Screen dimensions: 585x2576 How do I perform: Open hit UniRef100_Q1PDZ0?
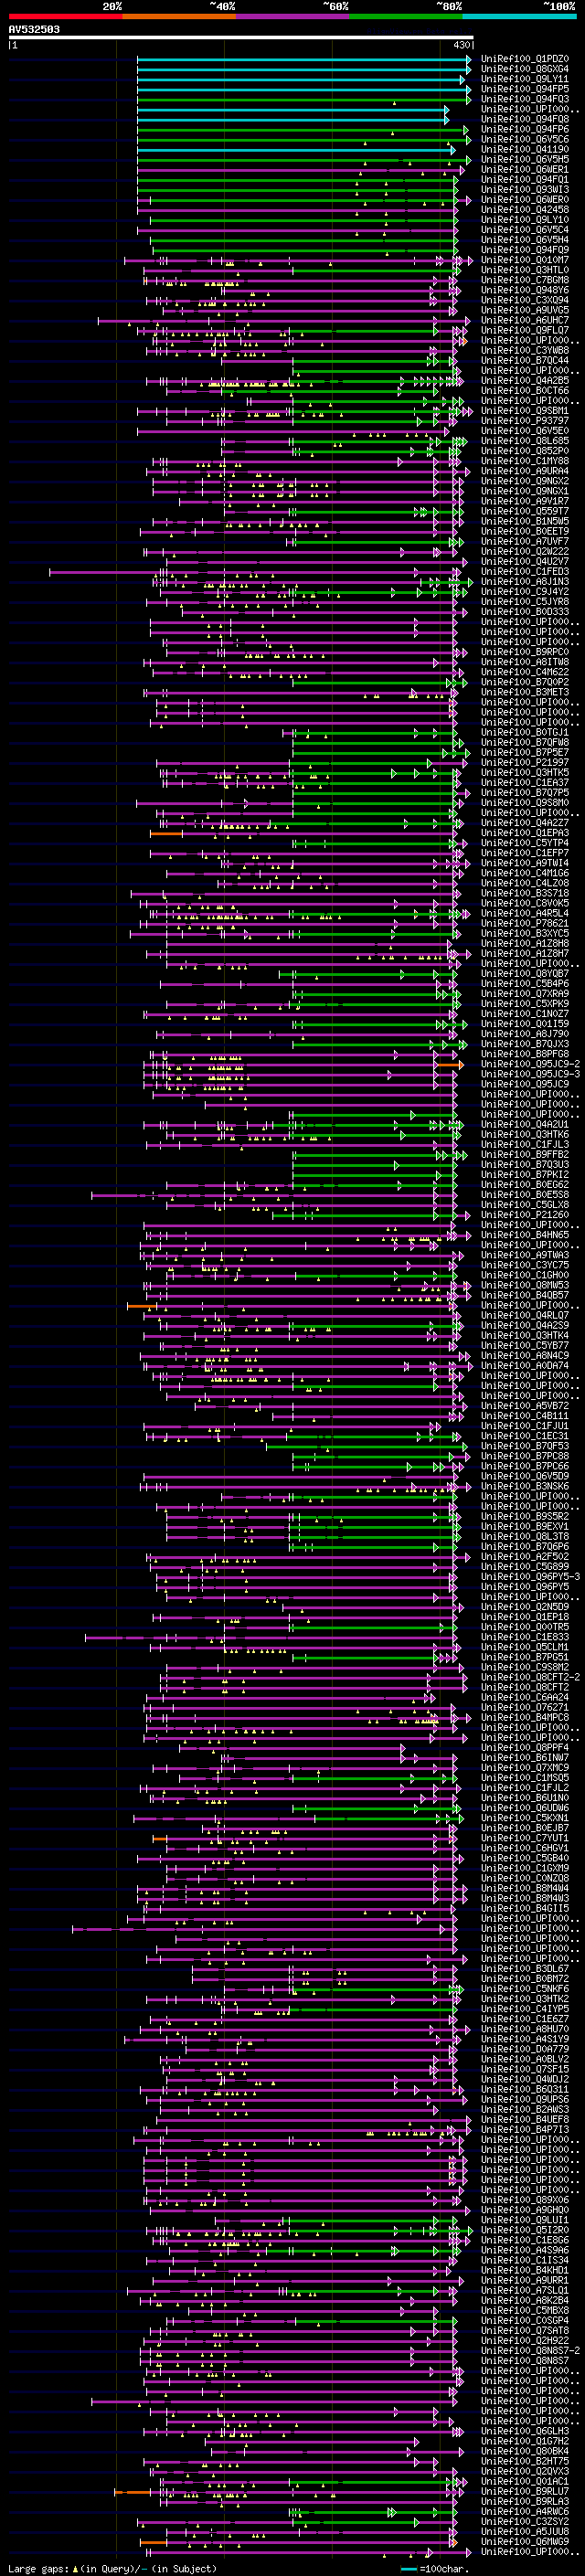(525, 59)
